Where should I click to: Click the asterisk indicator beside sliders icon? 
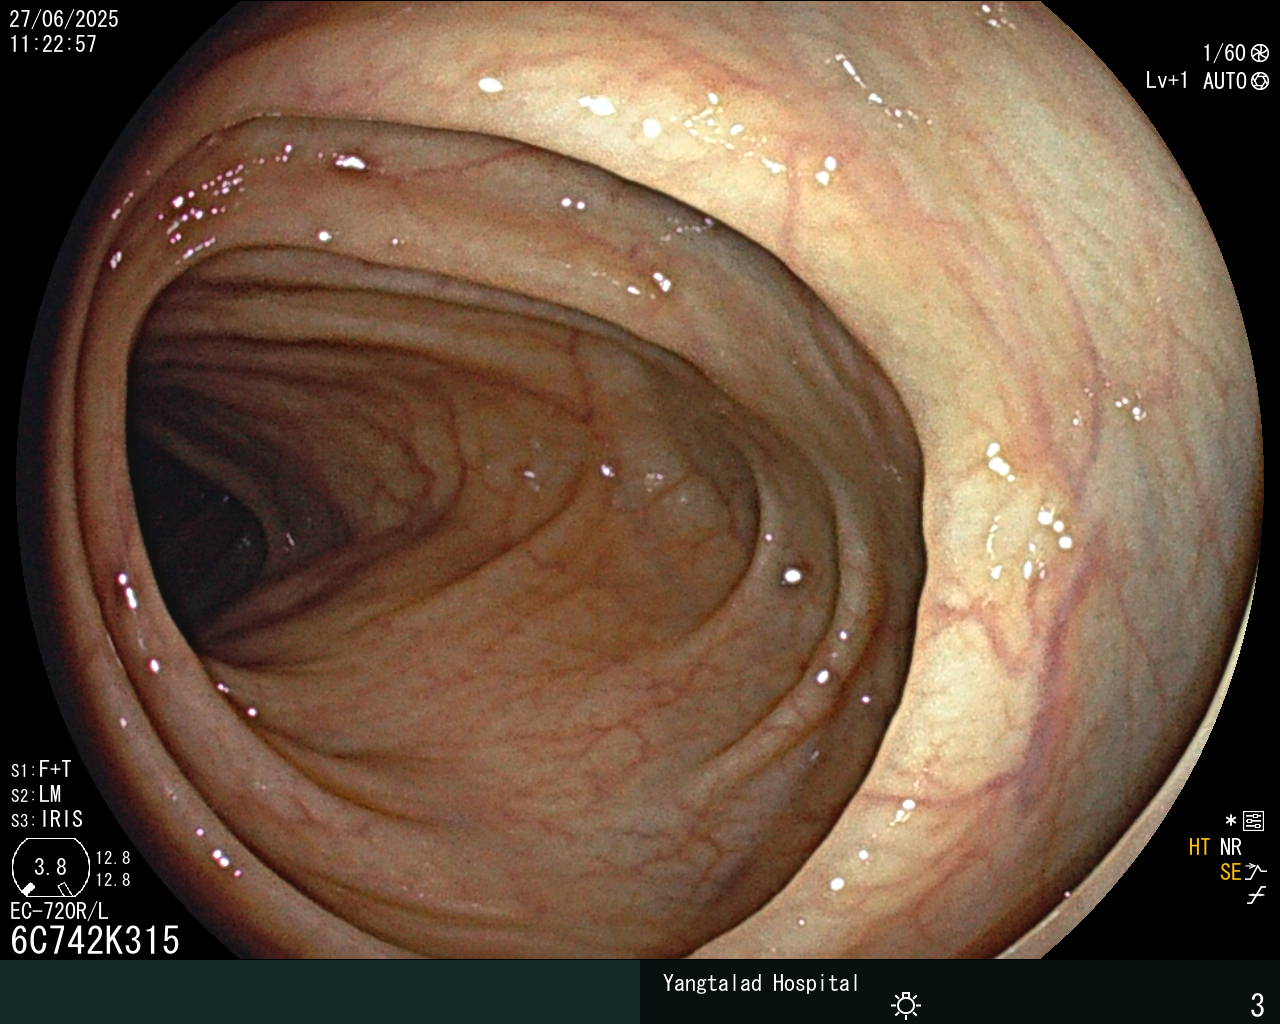point(1231,822)
